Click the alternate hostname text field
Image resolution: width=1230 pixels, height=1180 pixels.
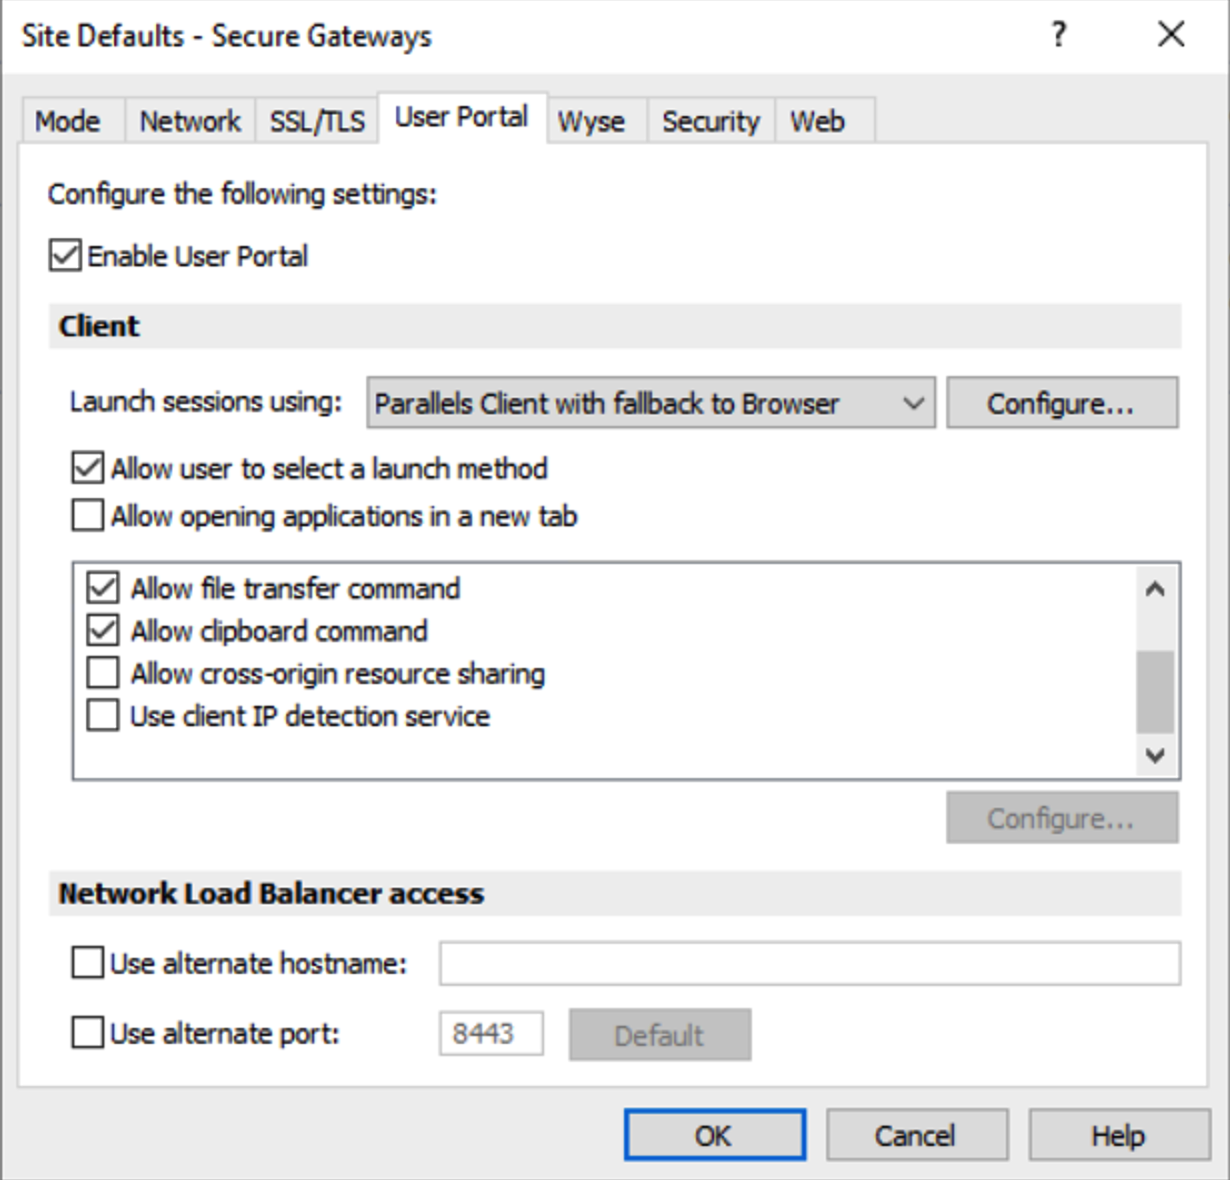pyautogui.click(x=809, y=964)
